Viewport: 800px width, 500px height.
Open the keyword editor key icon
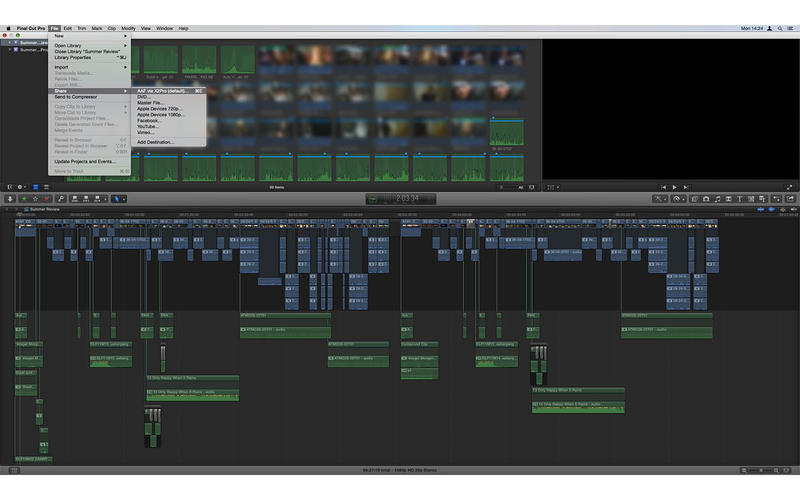(60, 199)
